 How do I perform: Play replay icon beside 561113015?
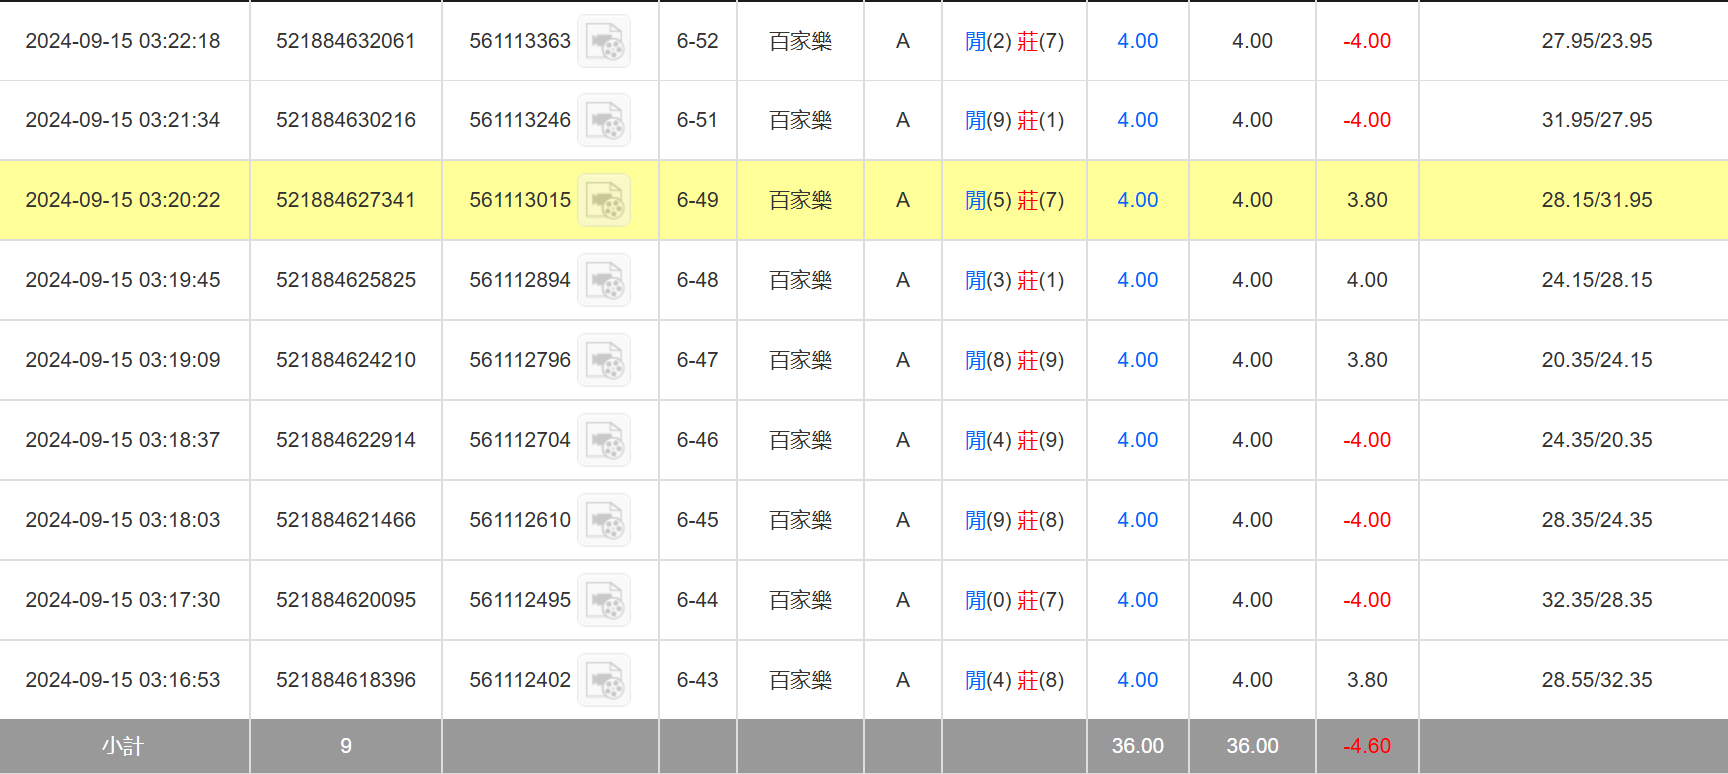(604, 201)
